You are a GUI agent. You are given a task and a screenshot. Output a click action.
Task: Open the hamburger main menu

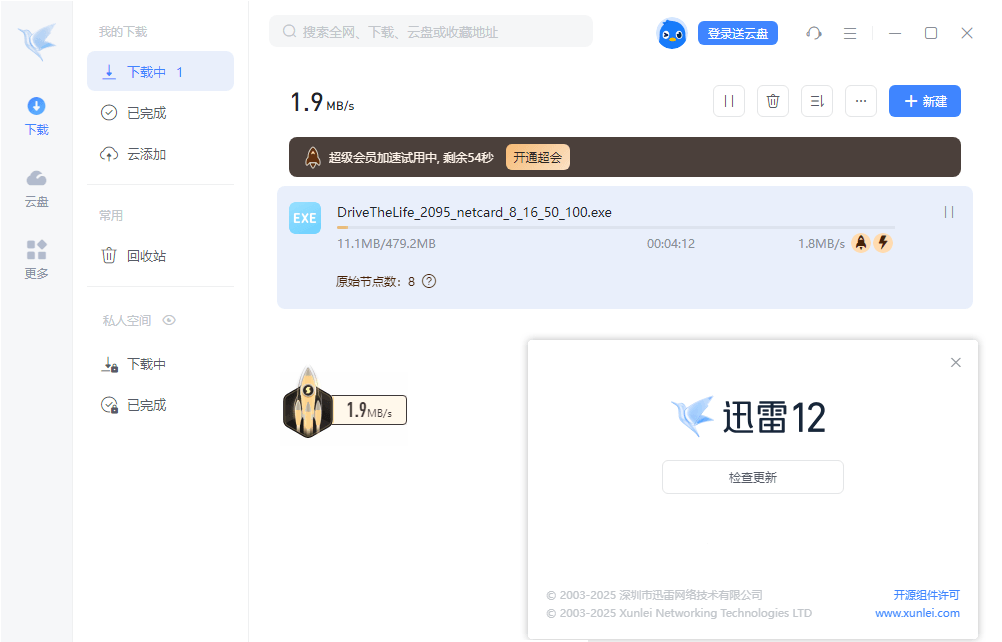[x=850, y=33]
